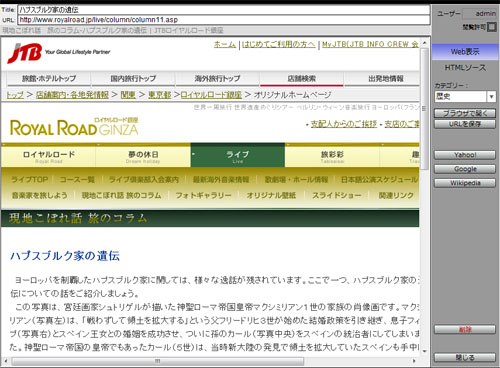Open the MyJTB link
Screen dimensions: 500x368
[x=370, y=44]
